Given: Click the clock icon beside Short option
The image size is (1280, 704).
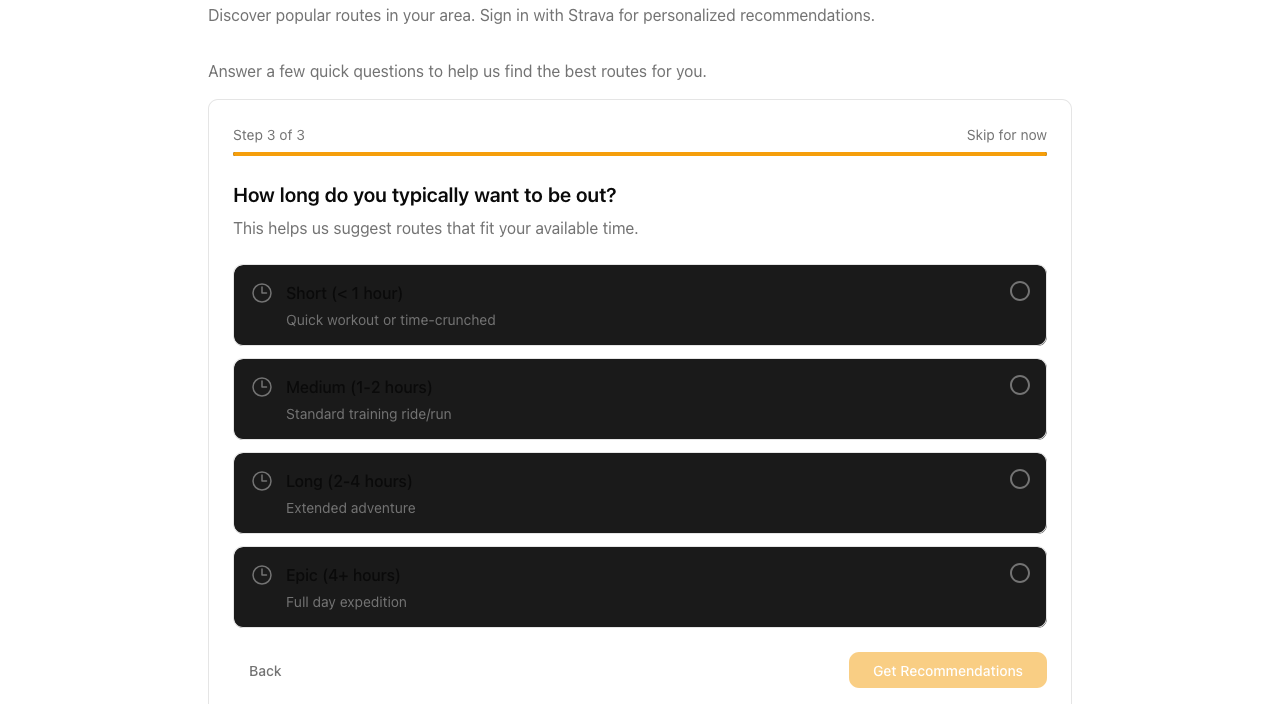Looking at the screenshot, I should coord(262,293).
